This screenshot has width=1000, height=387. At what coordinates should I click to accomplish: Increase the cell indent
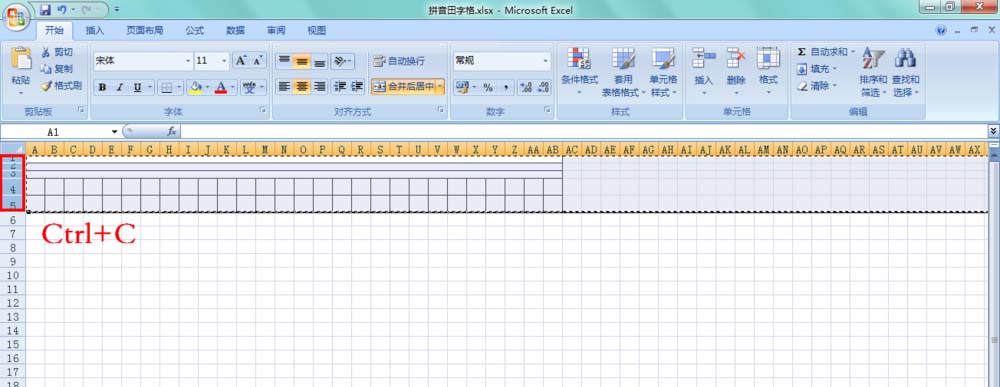(x=357, y=86)
